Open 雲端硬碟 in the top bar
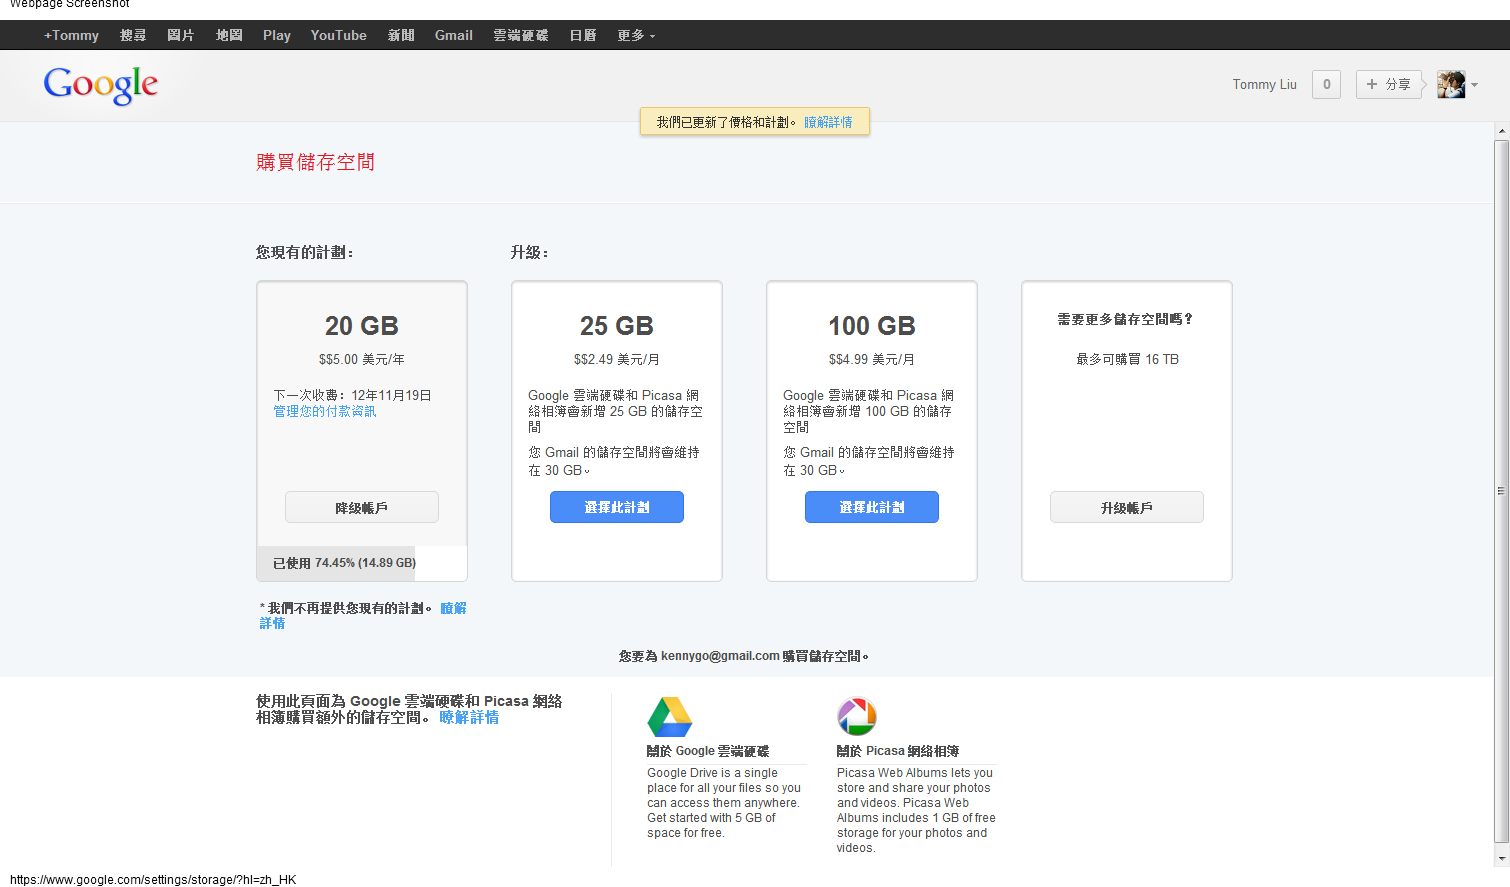The width and height of the screenshot is (1510, 887). [521, 35]
